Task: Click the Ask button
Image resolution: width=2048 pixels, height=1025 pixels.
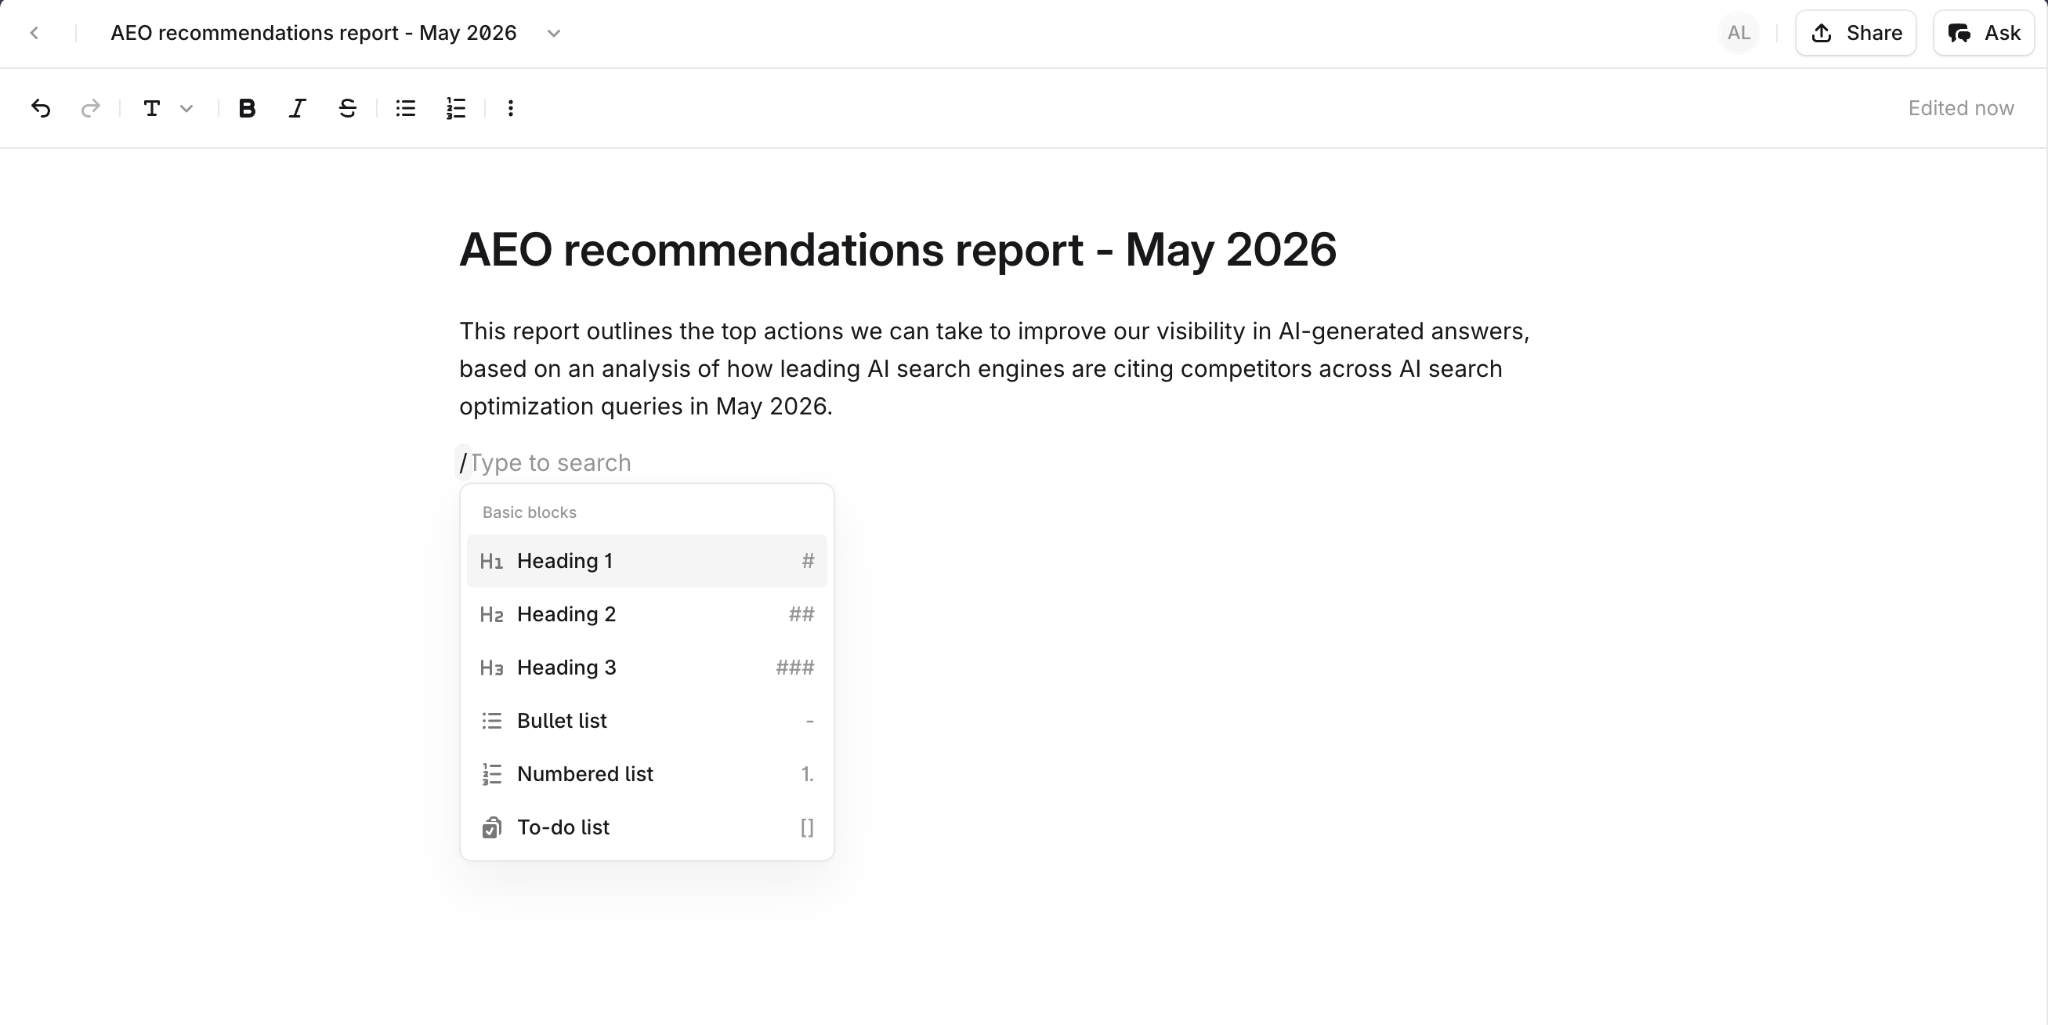Action: (x=1984, y=33)
